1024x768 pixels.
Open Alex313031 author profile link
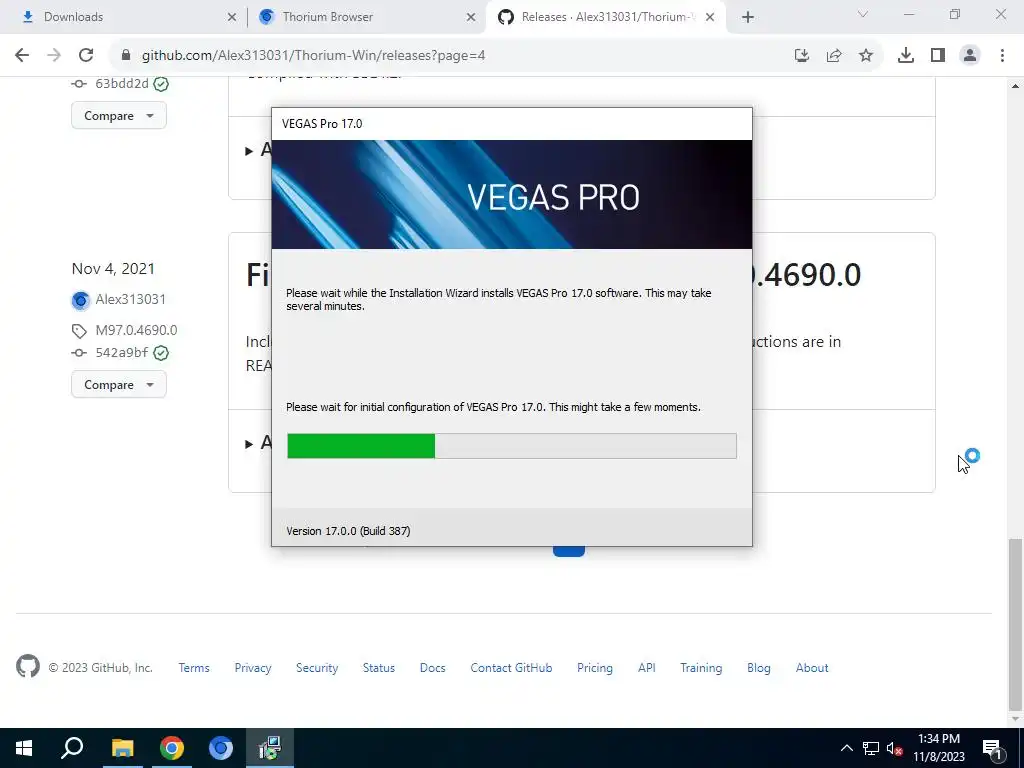pos(131,299)
